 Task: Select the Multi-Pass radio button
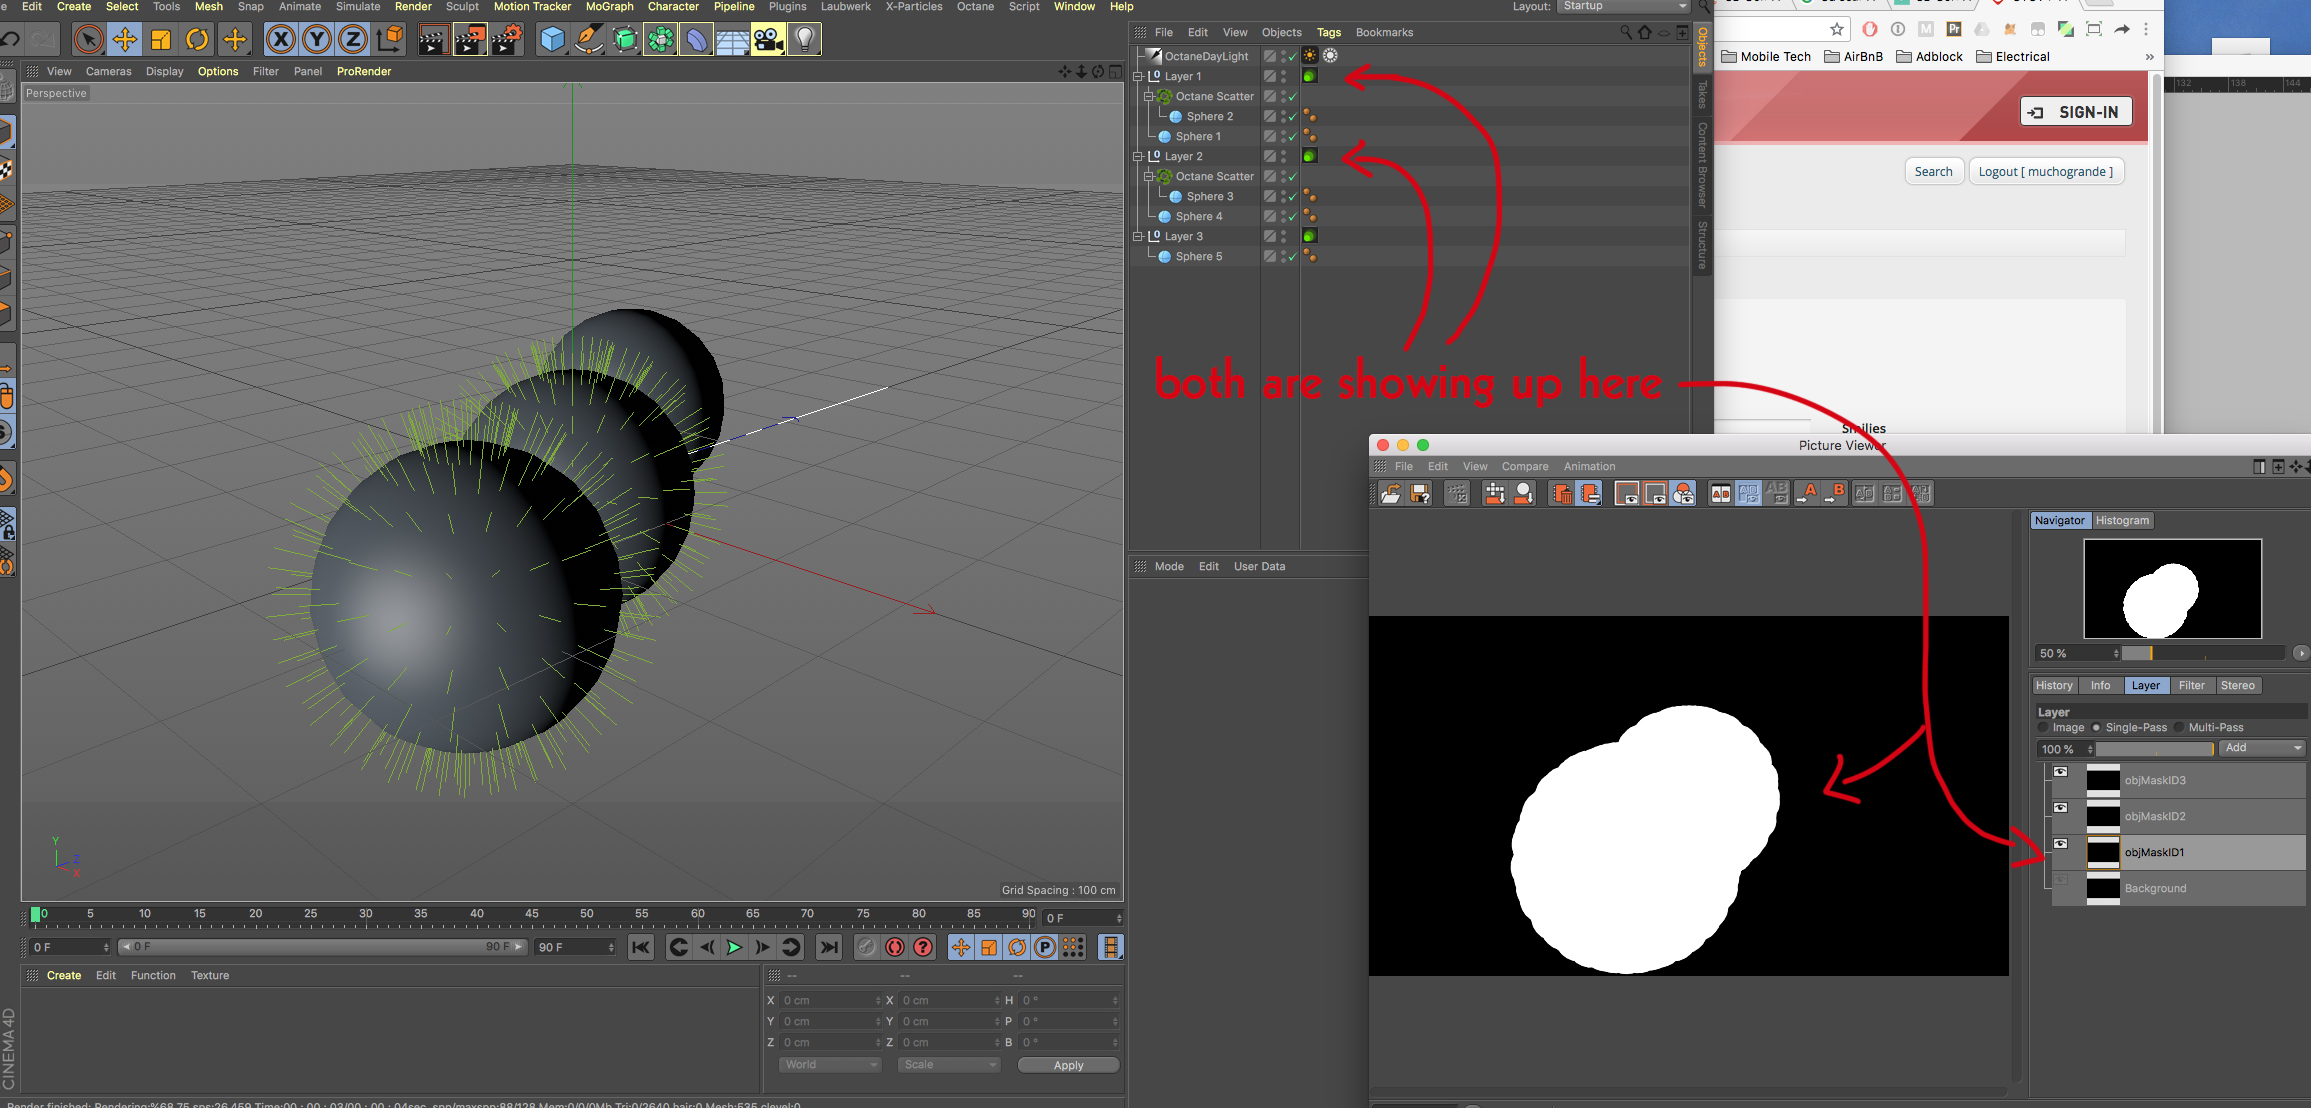(x=2179, y=727)
